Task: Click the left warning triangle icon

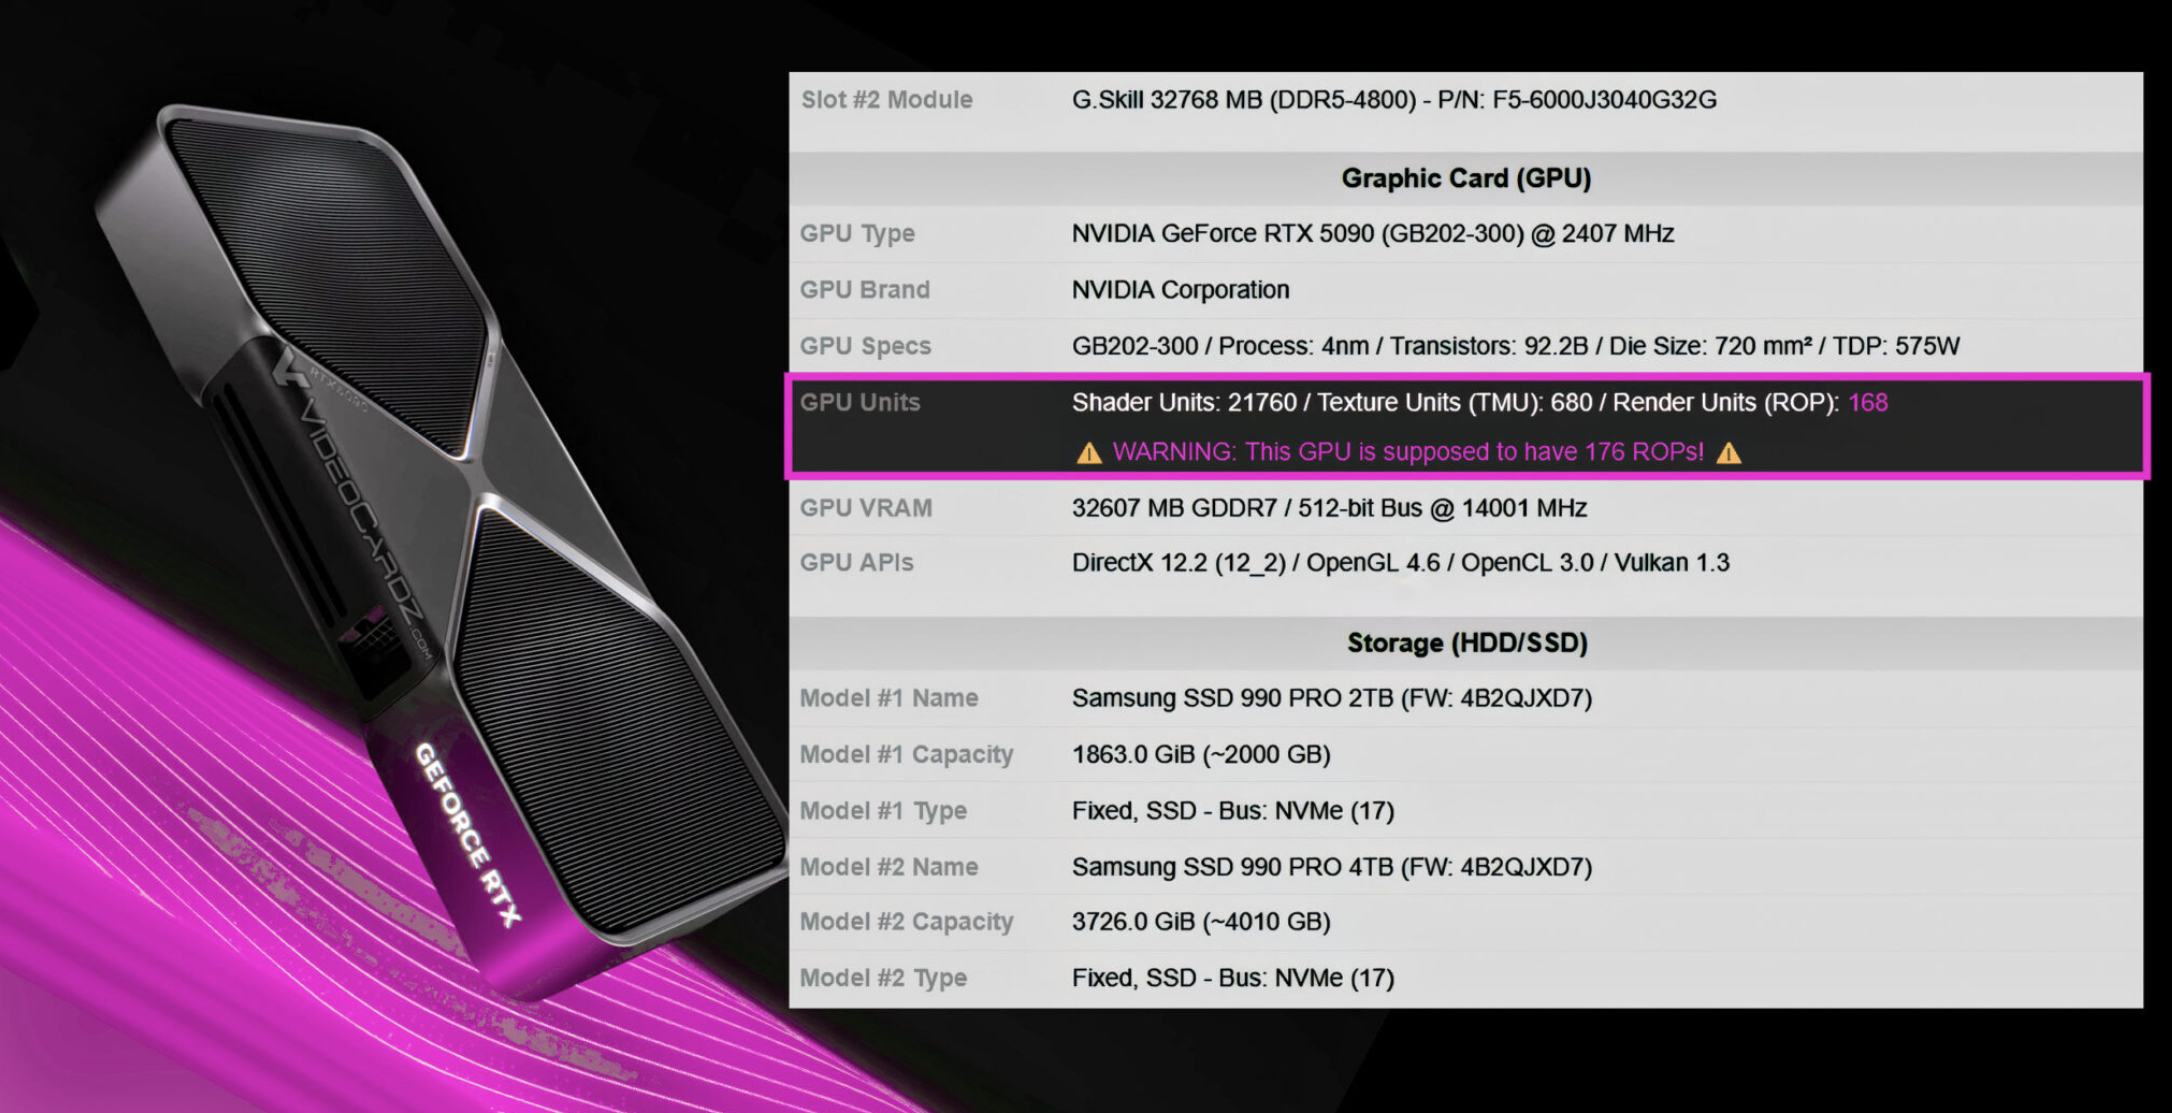Action: click(1088, 454)
